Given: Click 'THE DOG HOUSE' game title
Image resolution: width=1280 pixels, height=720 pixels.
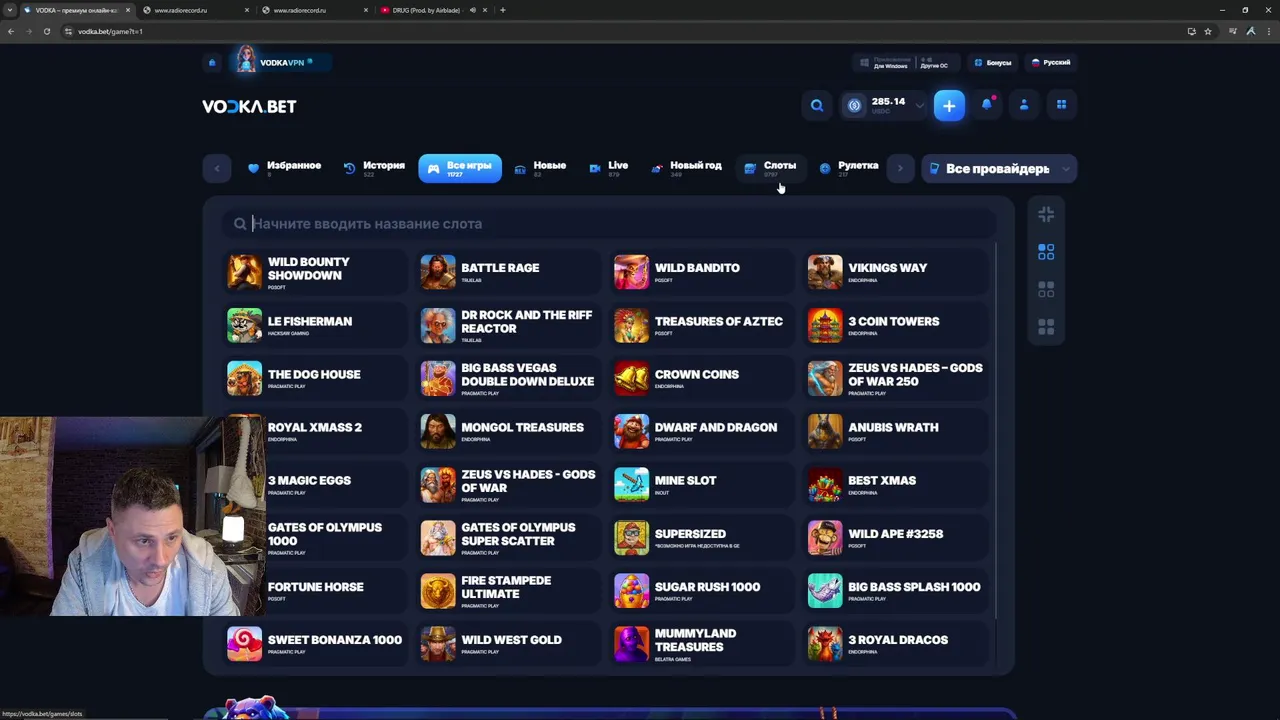Looking at the screenshot, I should click(314, 374).
